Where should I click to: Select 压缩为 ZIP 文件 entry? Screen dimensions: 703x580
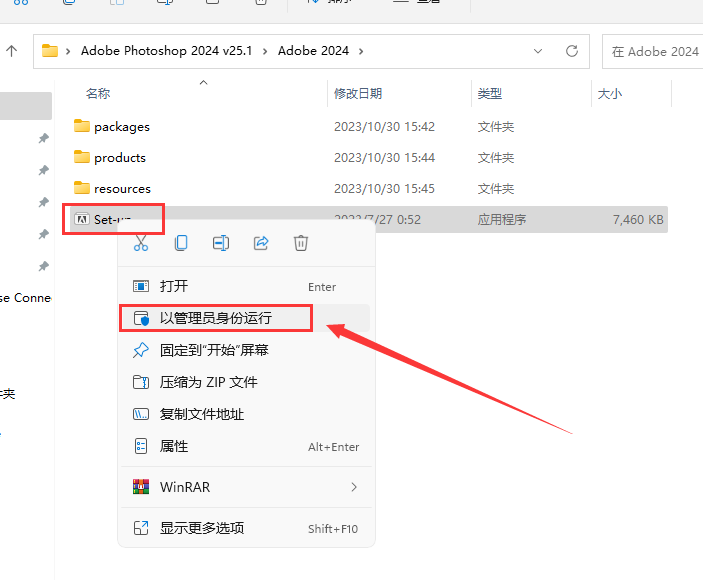coord(246,382)
